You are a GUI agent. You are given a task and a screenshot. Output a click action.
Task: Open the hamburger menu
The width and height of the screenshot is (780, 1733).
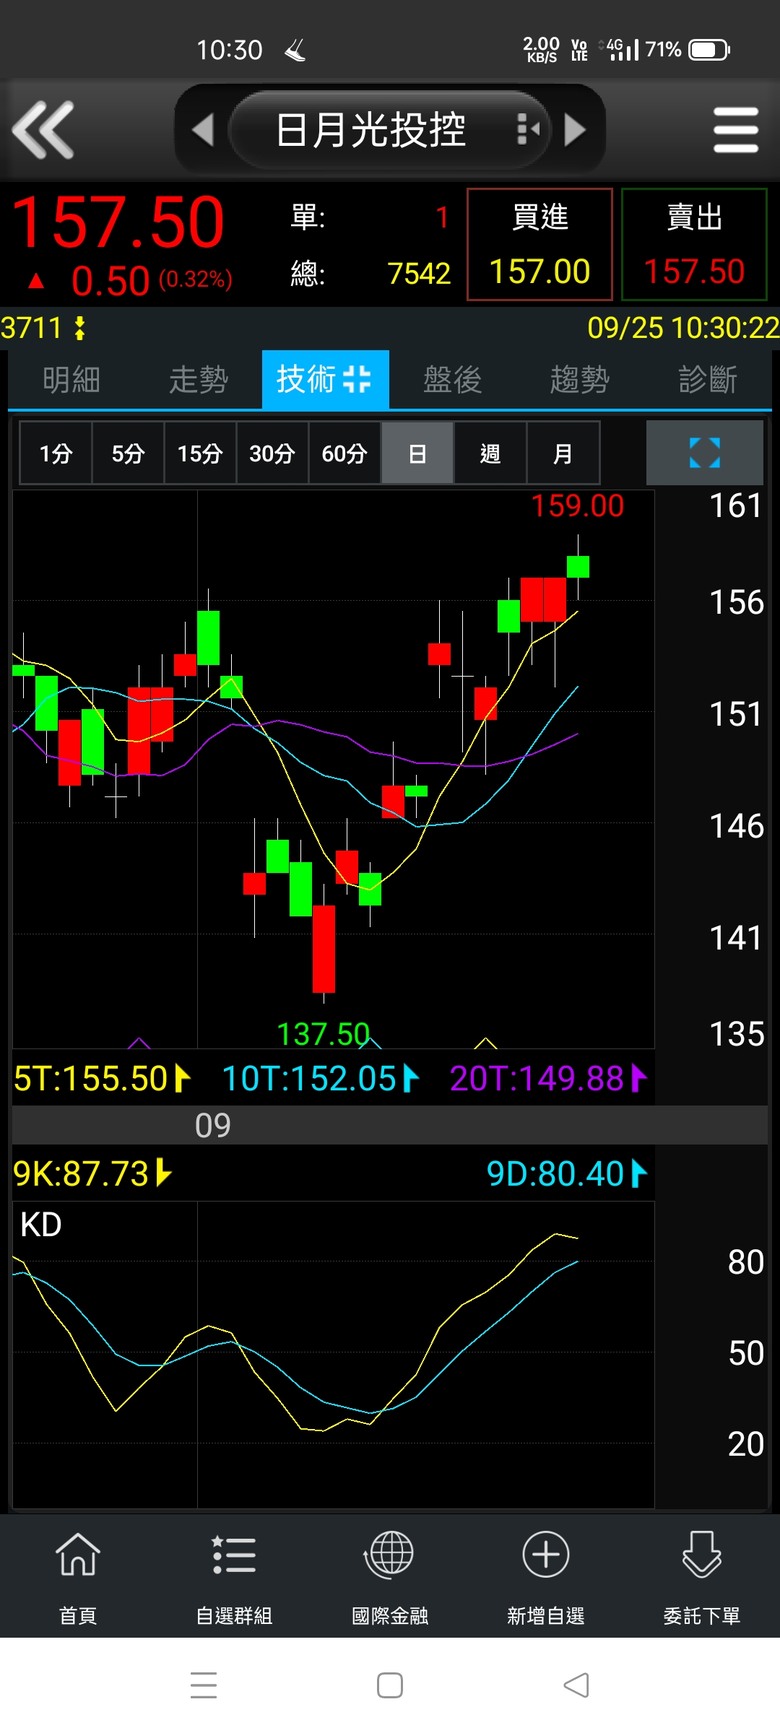(736, 130)
